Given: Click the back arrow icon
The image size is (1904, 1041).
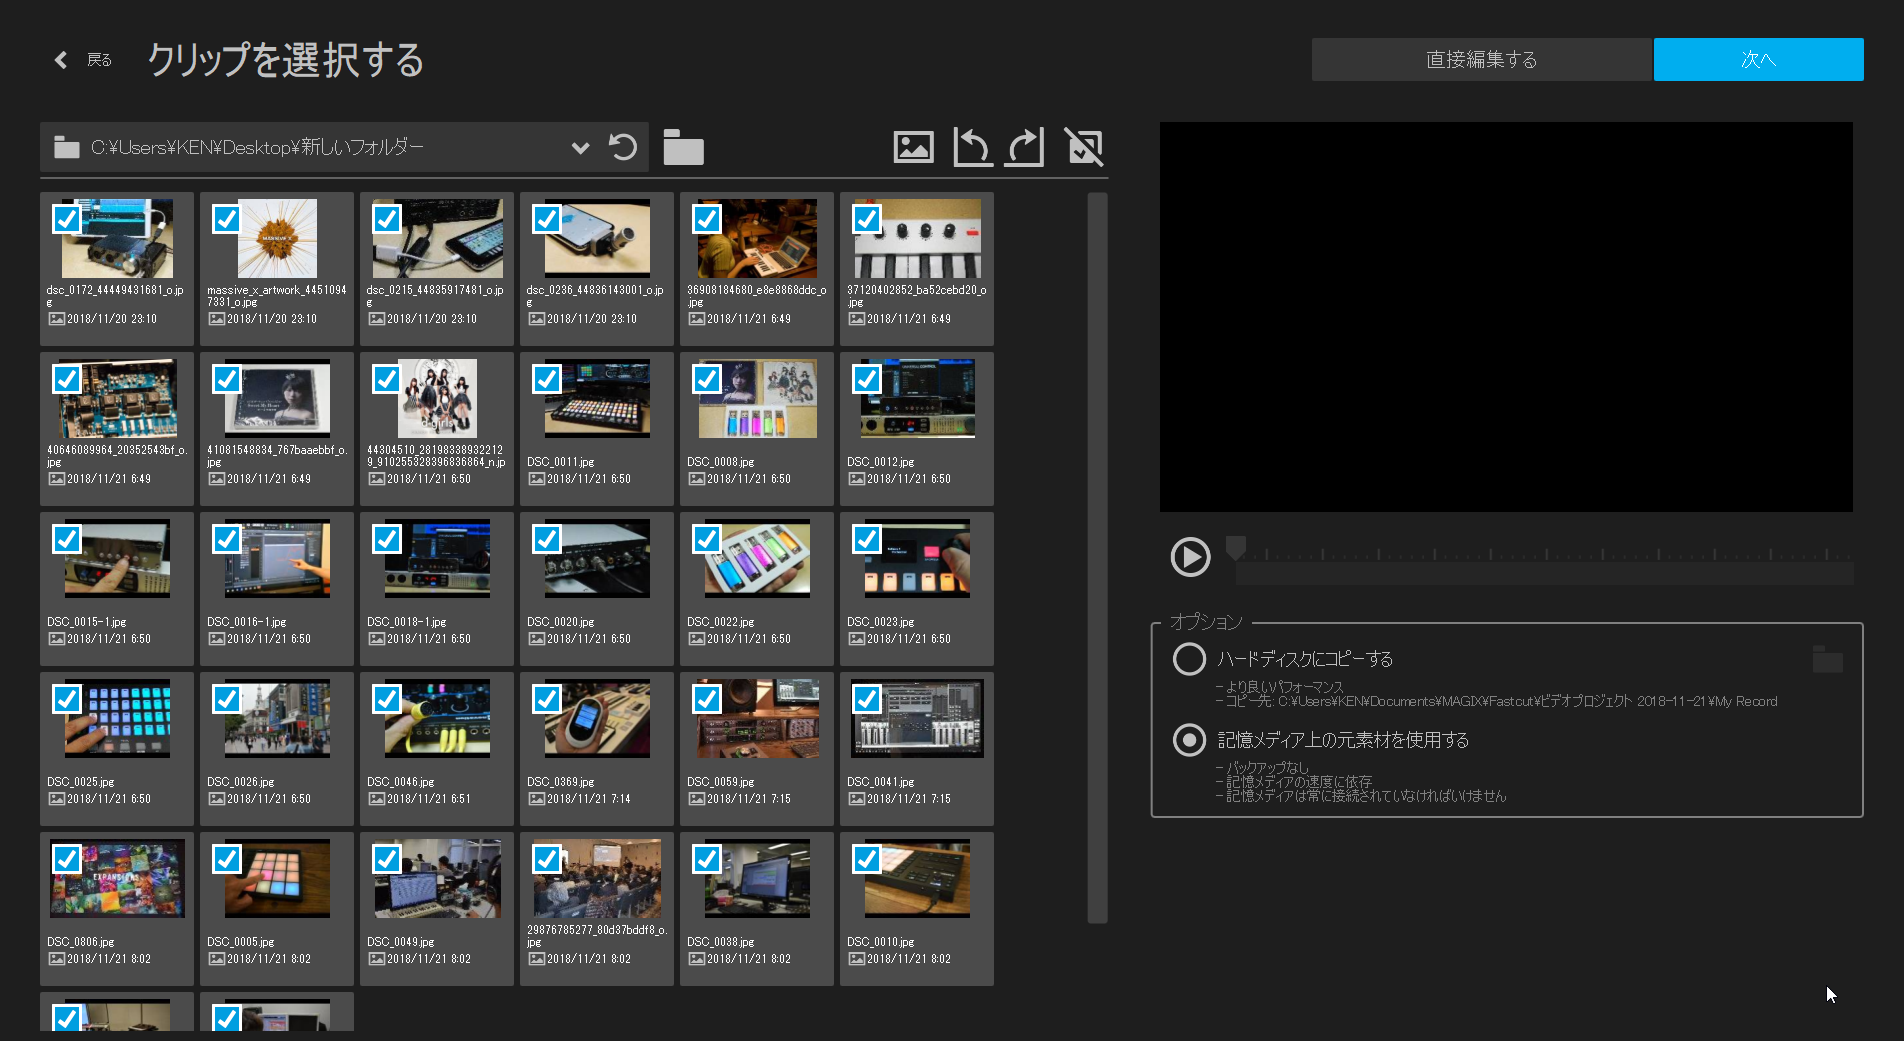Looking at the screenshot, I should coord(61,60).
